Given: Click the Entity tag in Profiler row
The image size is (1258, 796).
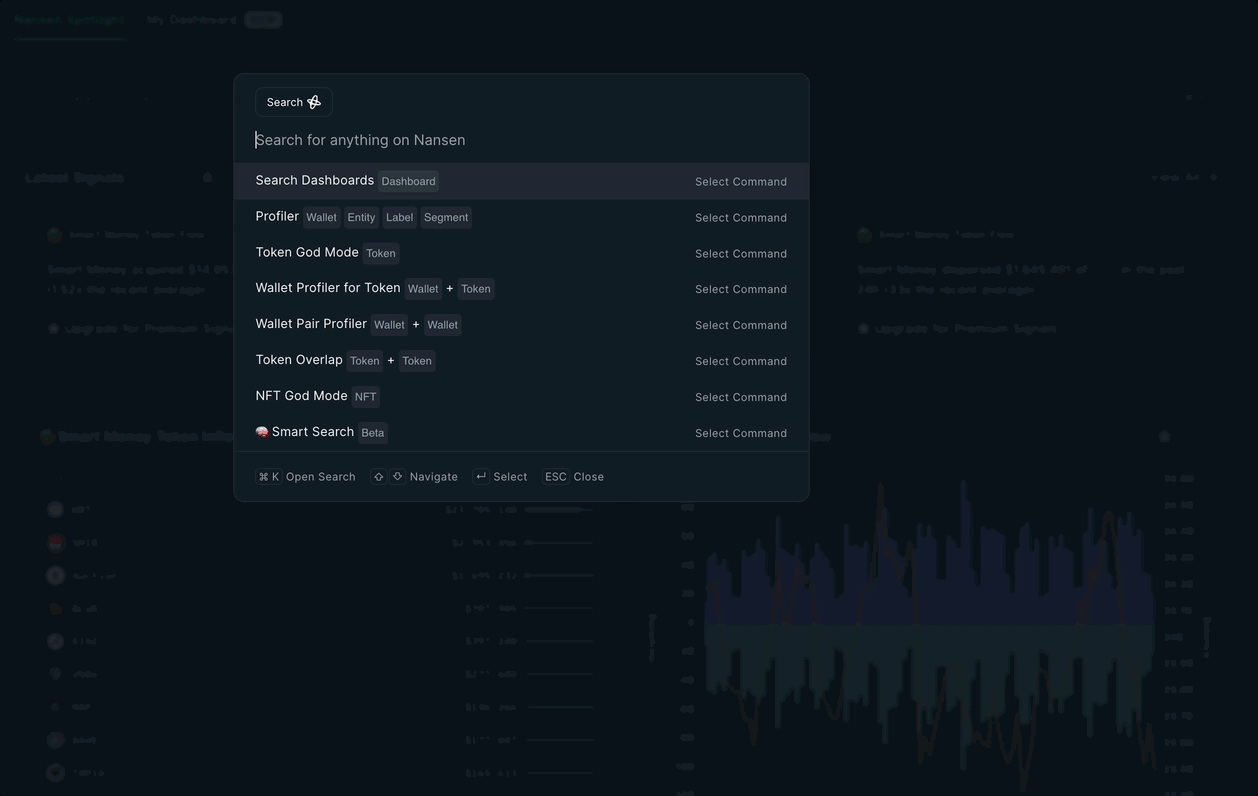Looking at the screenshot, I should click(x=361, y=217).
